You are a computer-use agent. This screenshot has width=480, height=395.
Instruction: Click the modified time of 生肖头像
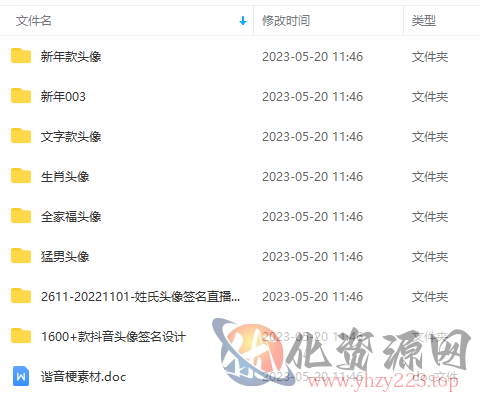312,177
